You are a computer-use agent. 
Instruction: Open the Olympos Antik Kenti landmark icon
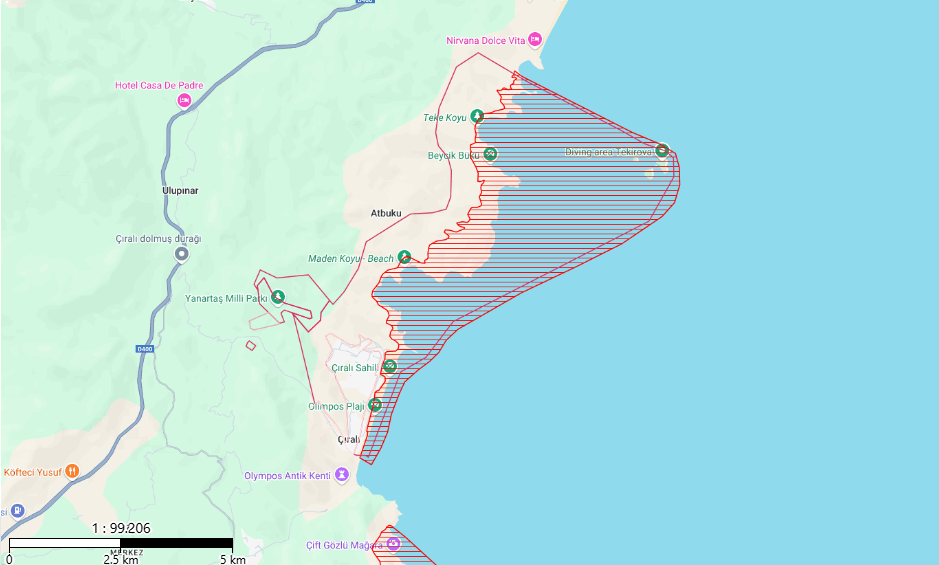(x=342, y=475)
